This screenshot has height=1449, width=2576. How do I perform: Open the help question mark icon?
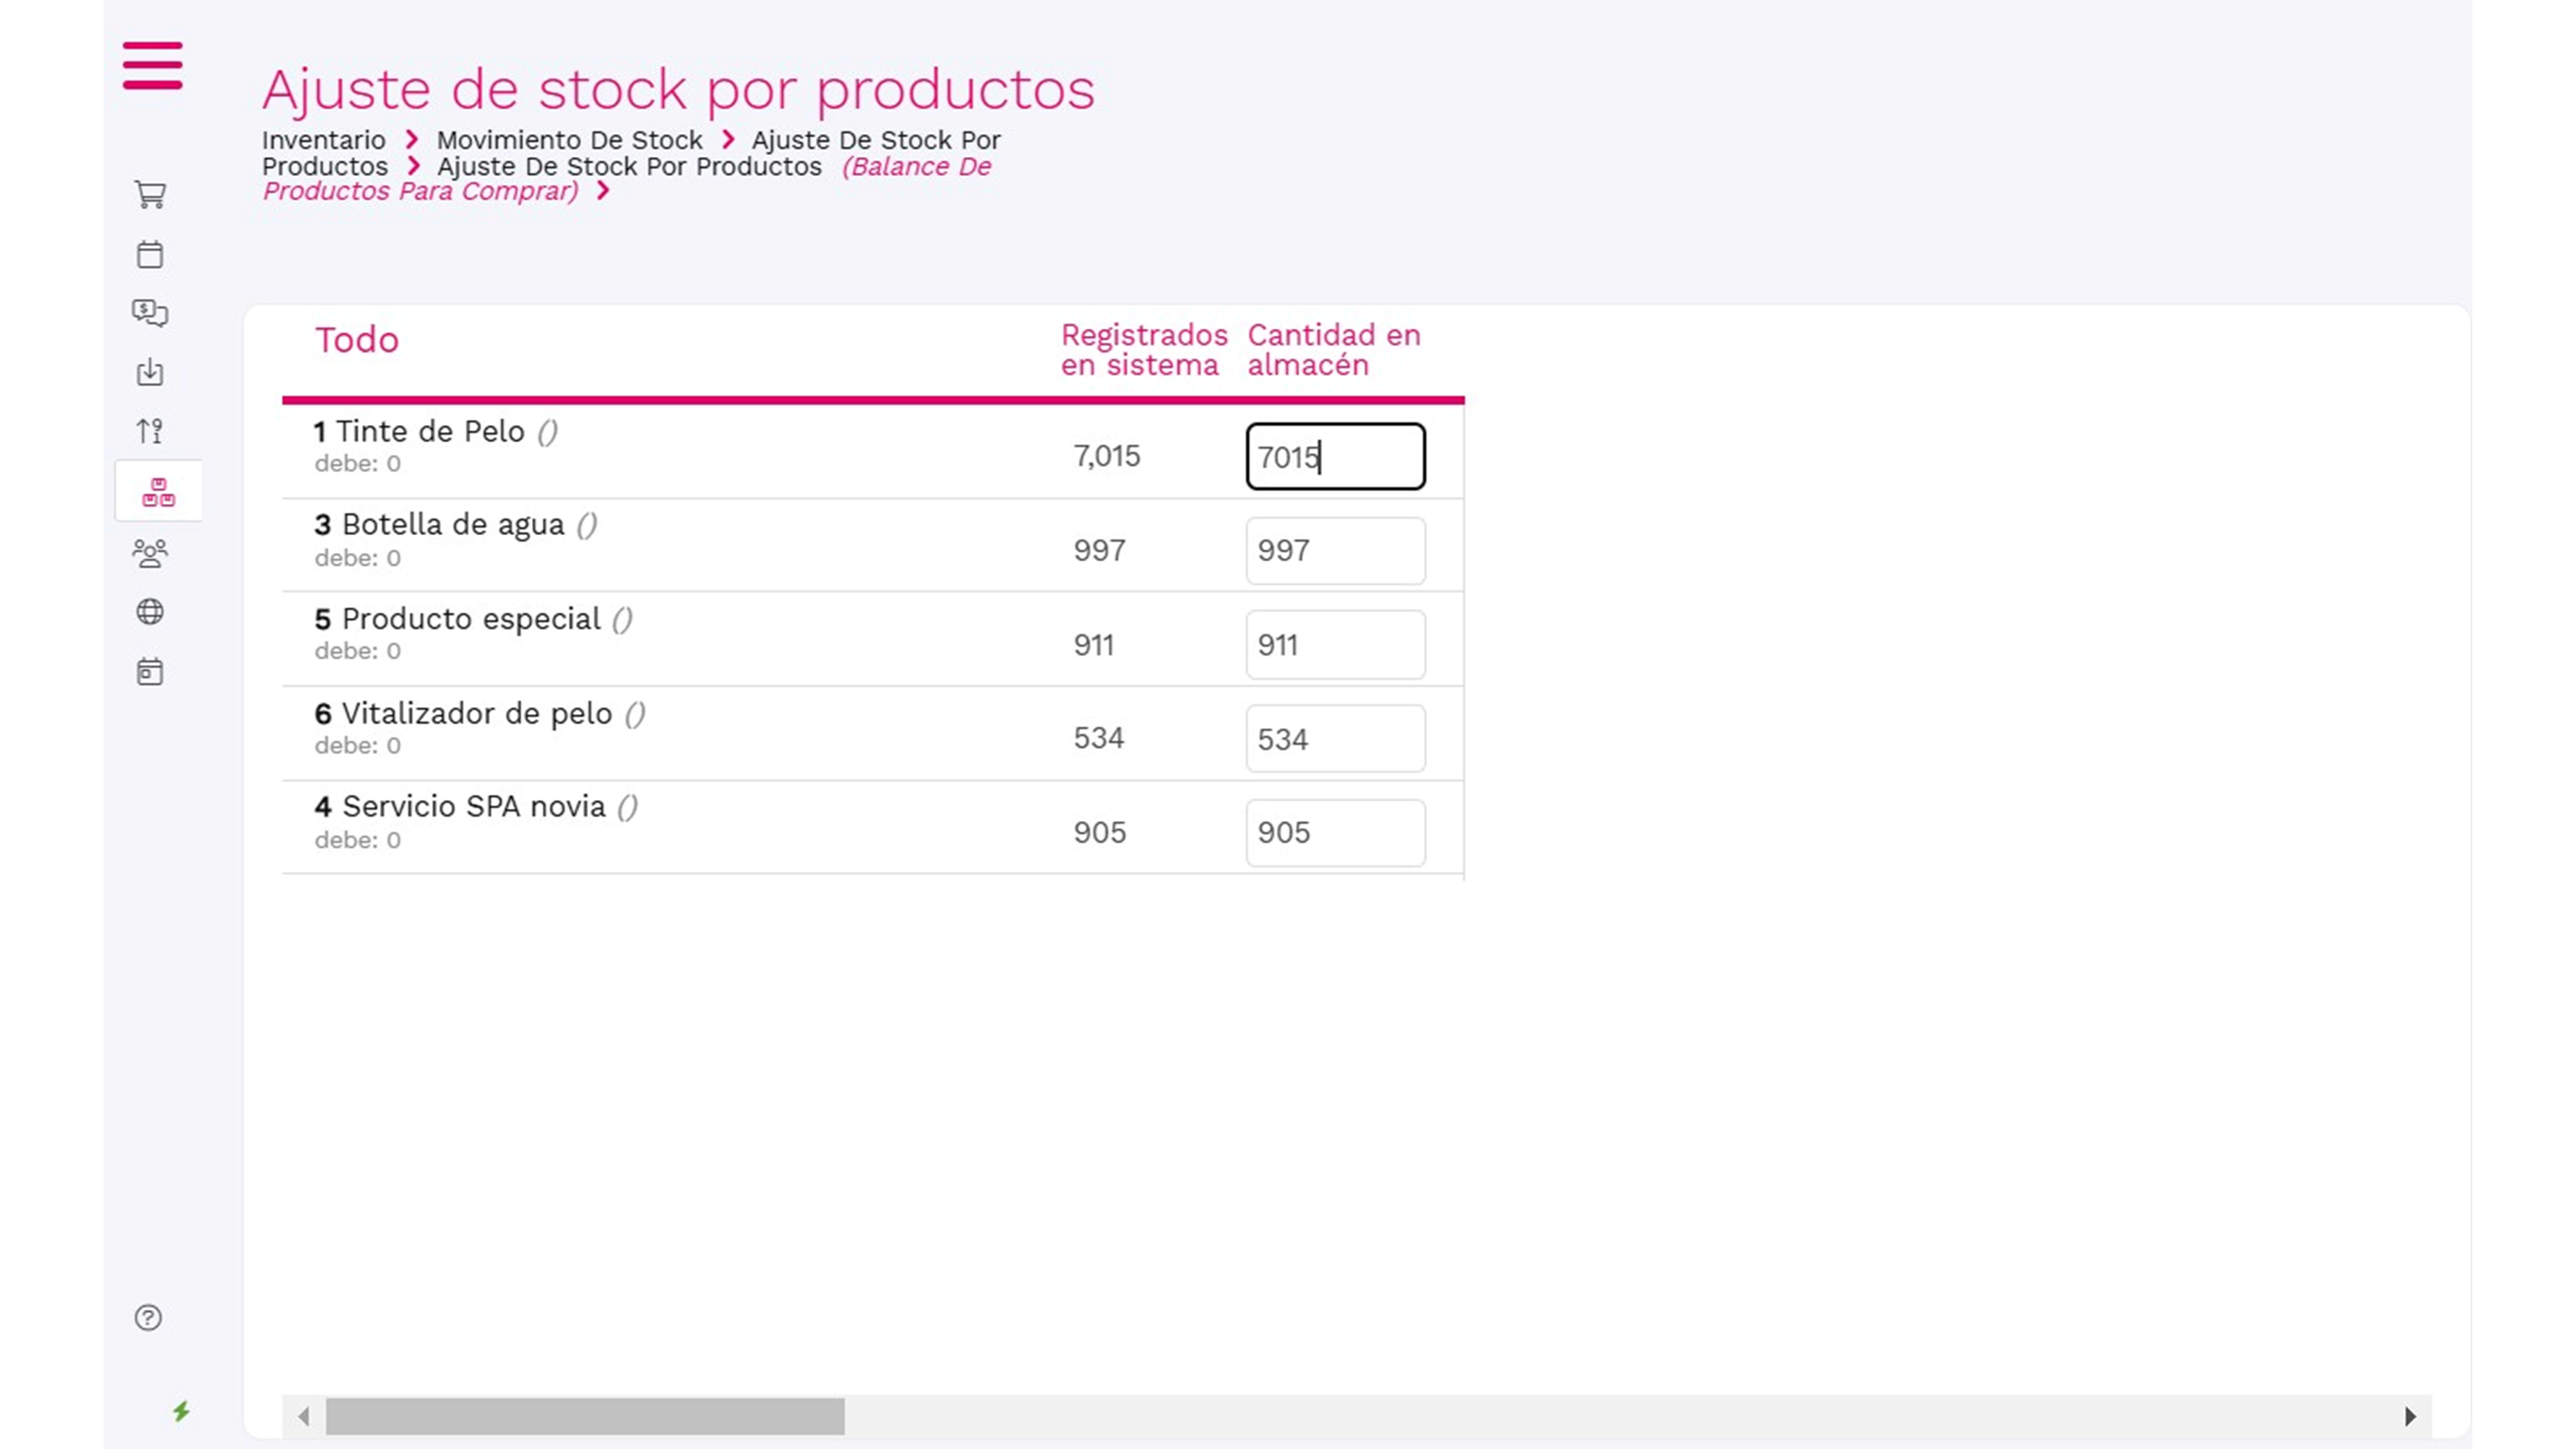[x=148, y=1318]
